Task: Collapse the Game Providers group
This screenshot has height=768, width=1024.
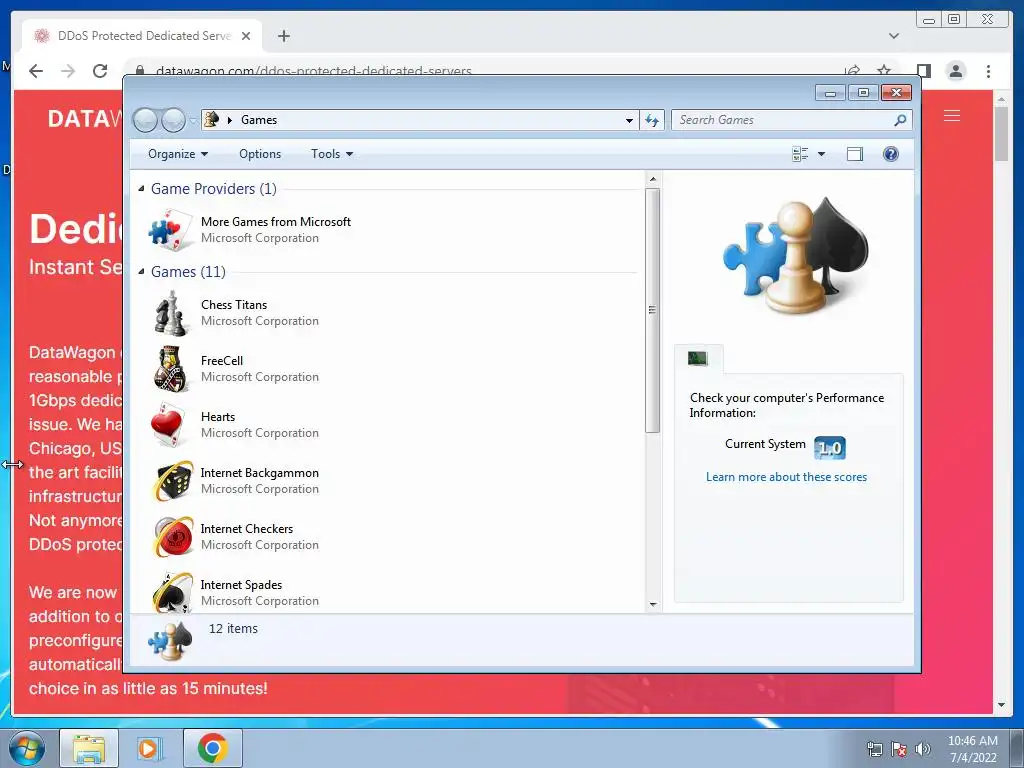Action: [x=142, y=189]
